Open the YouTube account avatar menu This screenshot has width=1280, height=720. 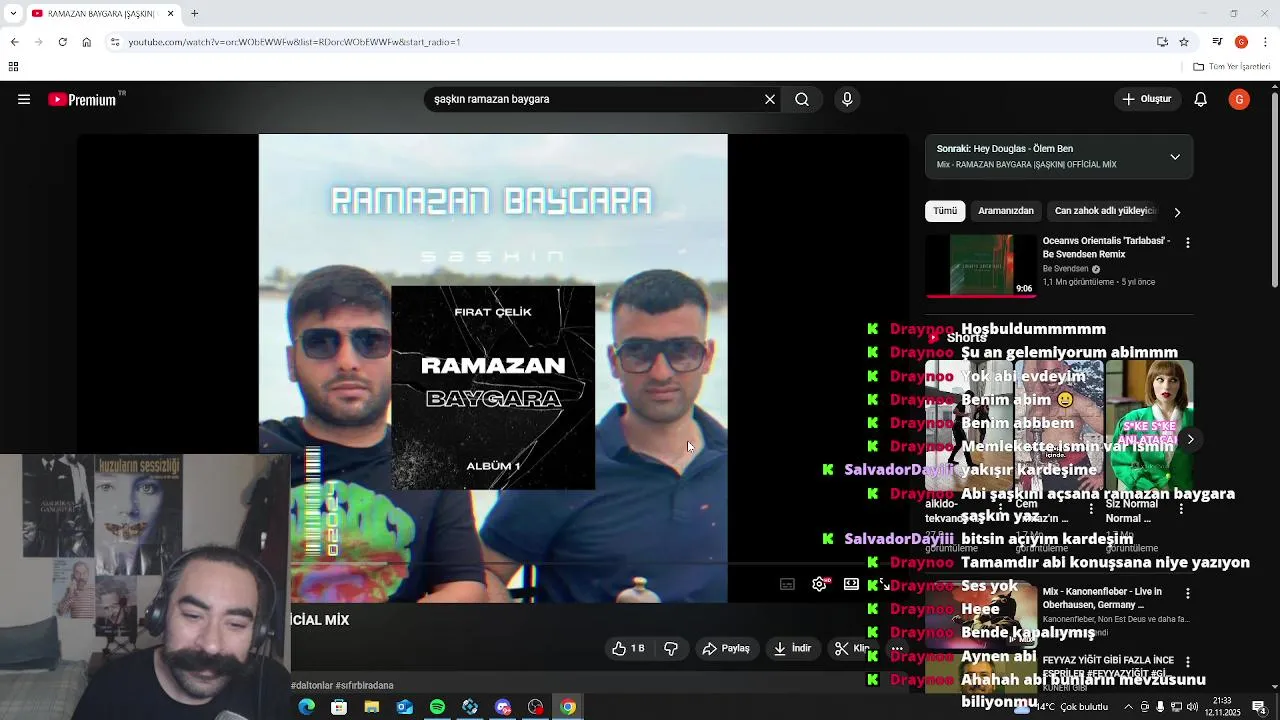1239,99
